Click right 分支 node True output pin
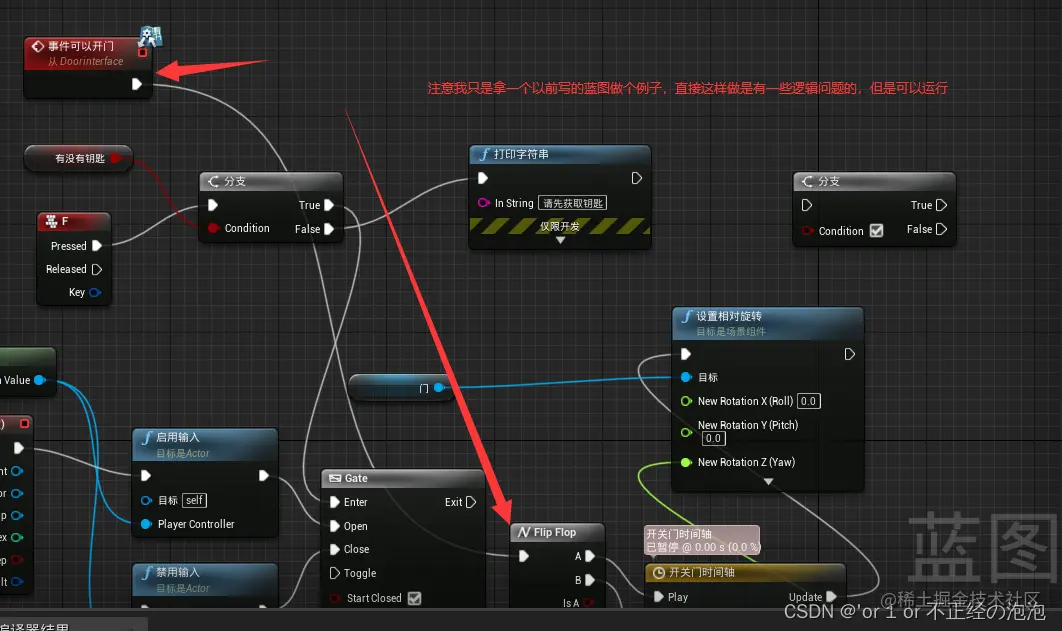The height and width of the screenshot is (631, 1062). point(941,205)
